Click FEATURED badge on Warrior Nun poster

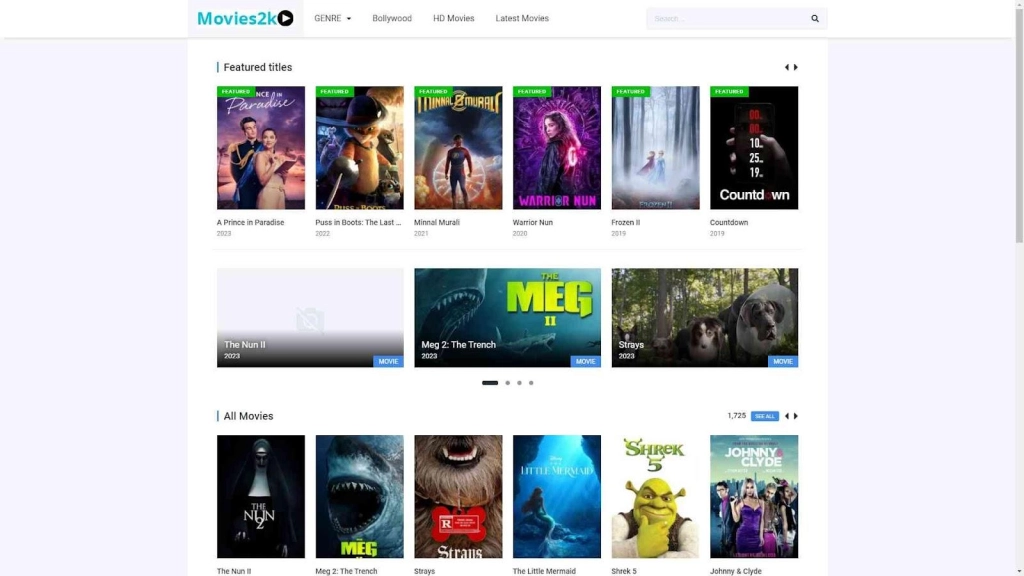(x=531, y=92)
